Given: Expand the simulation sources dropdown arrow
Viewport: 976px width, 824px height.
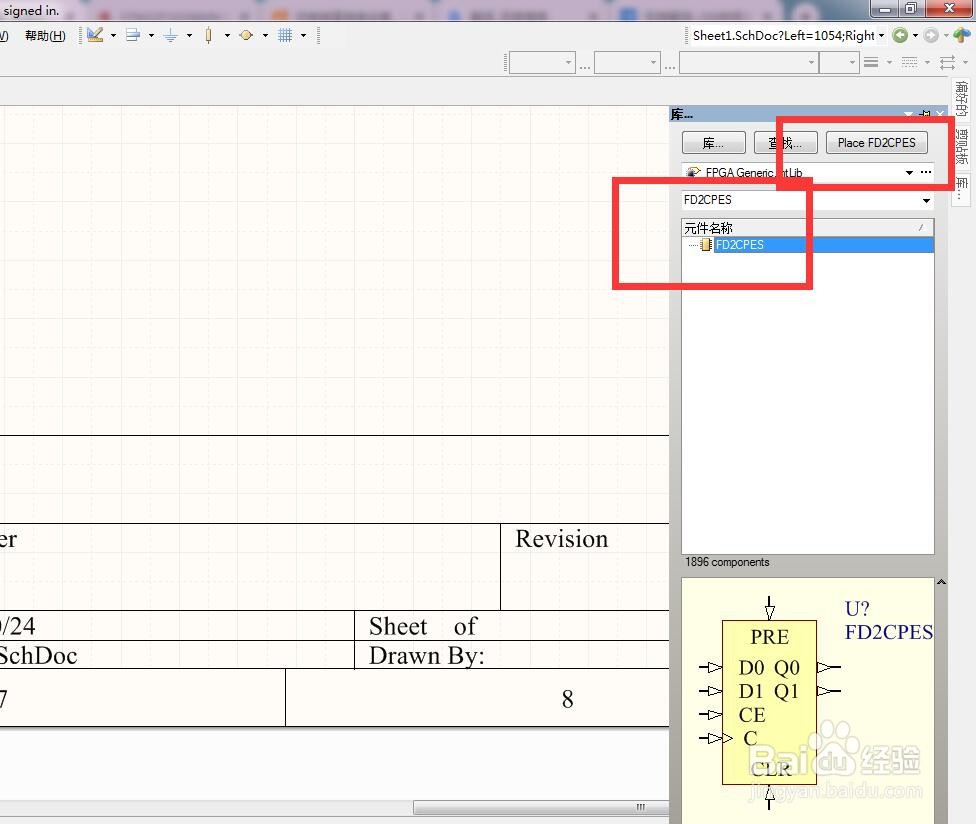Looking at the screenshot, I should [265, 35].
